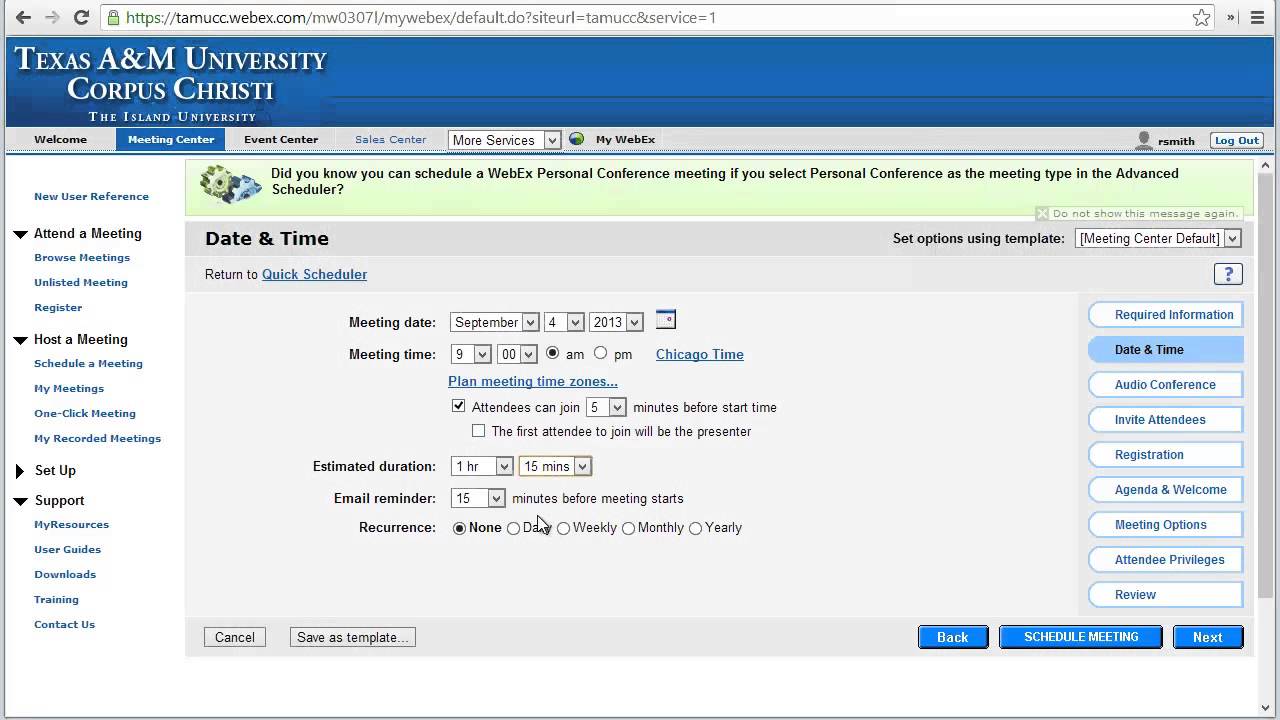Open the meeting month dropdown
This screenshot has height=720, width=1280.
point(494,322)
